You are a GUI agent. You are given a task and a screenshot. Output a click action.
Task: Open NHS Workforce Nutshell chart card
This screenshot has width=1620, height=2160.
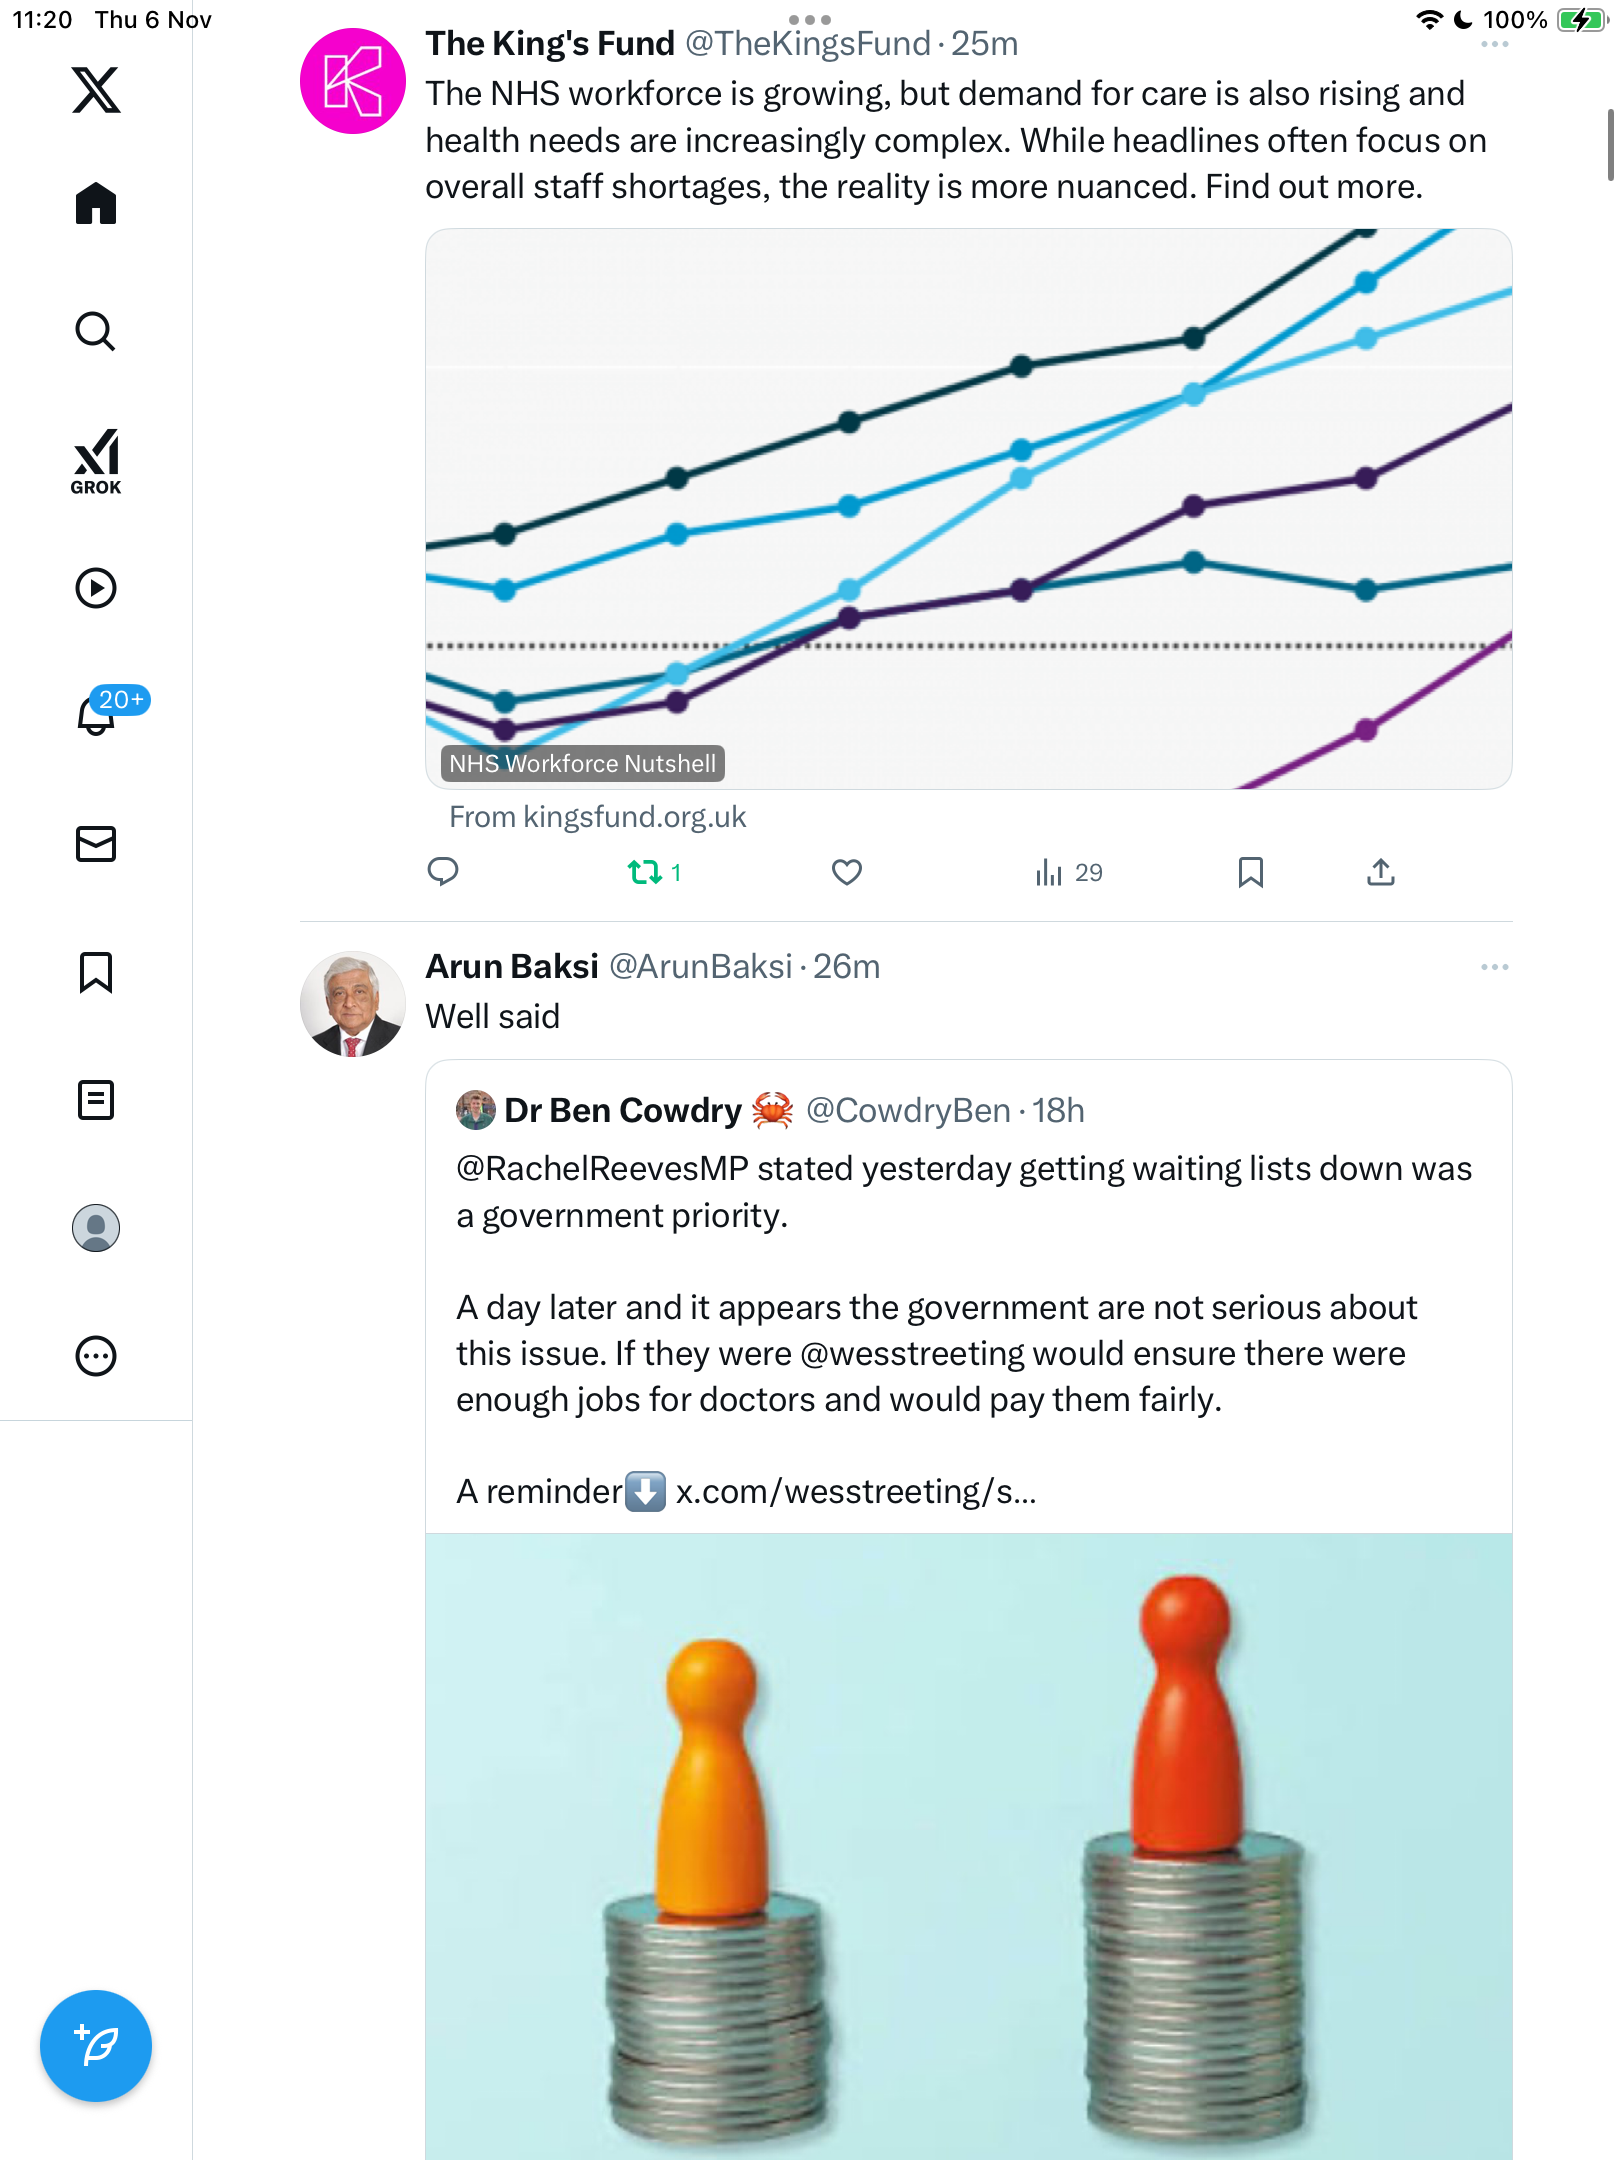tap(968, 508)
